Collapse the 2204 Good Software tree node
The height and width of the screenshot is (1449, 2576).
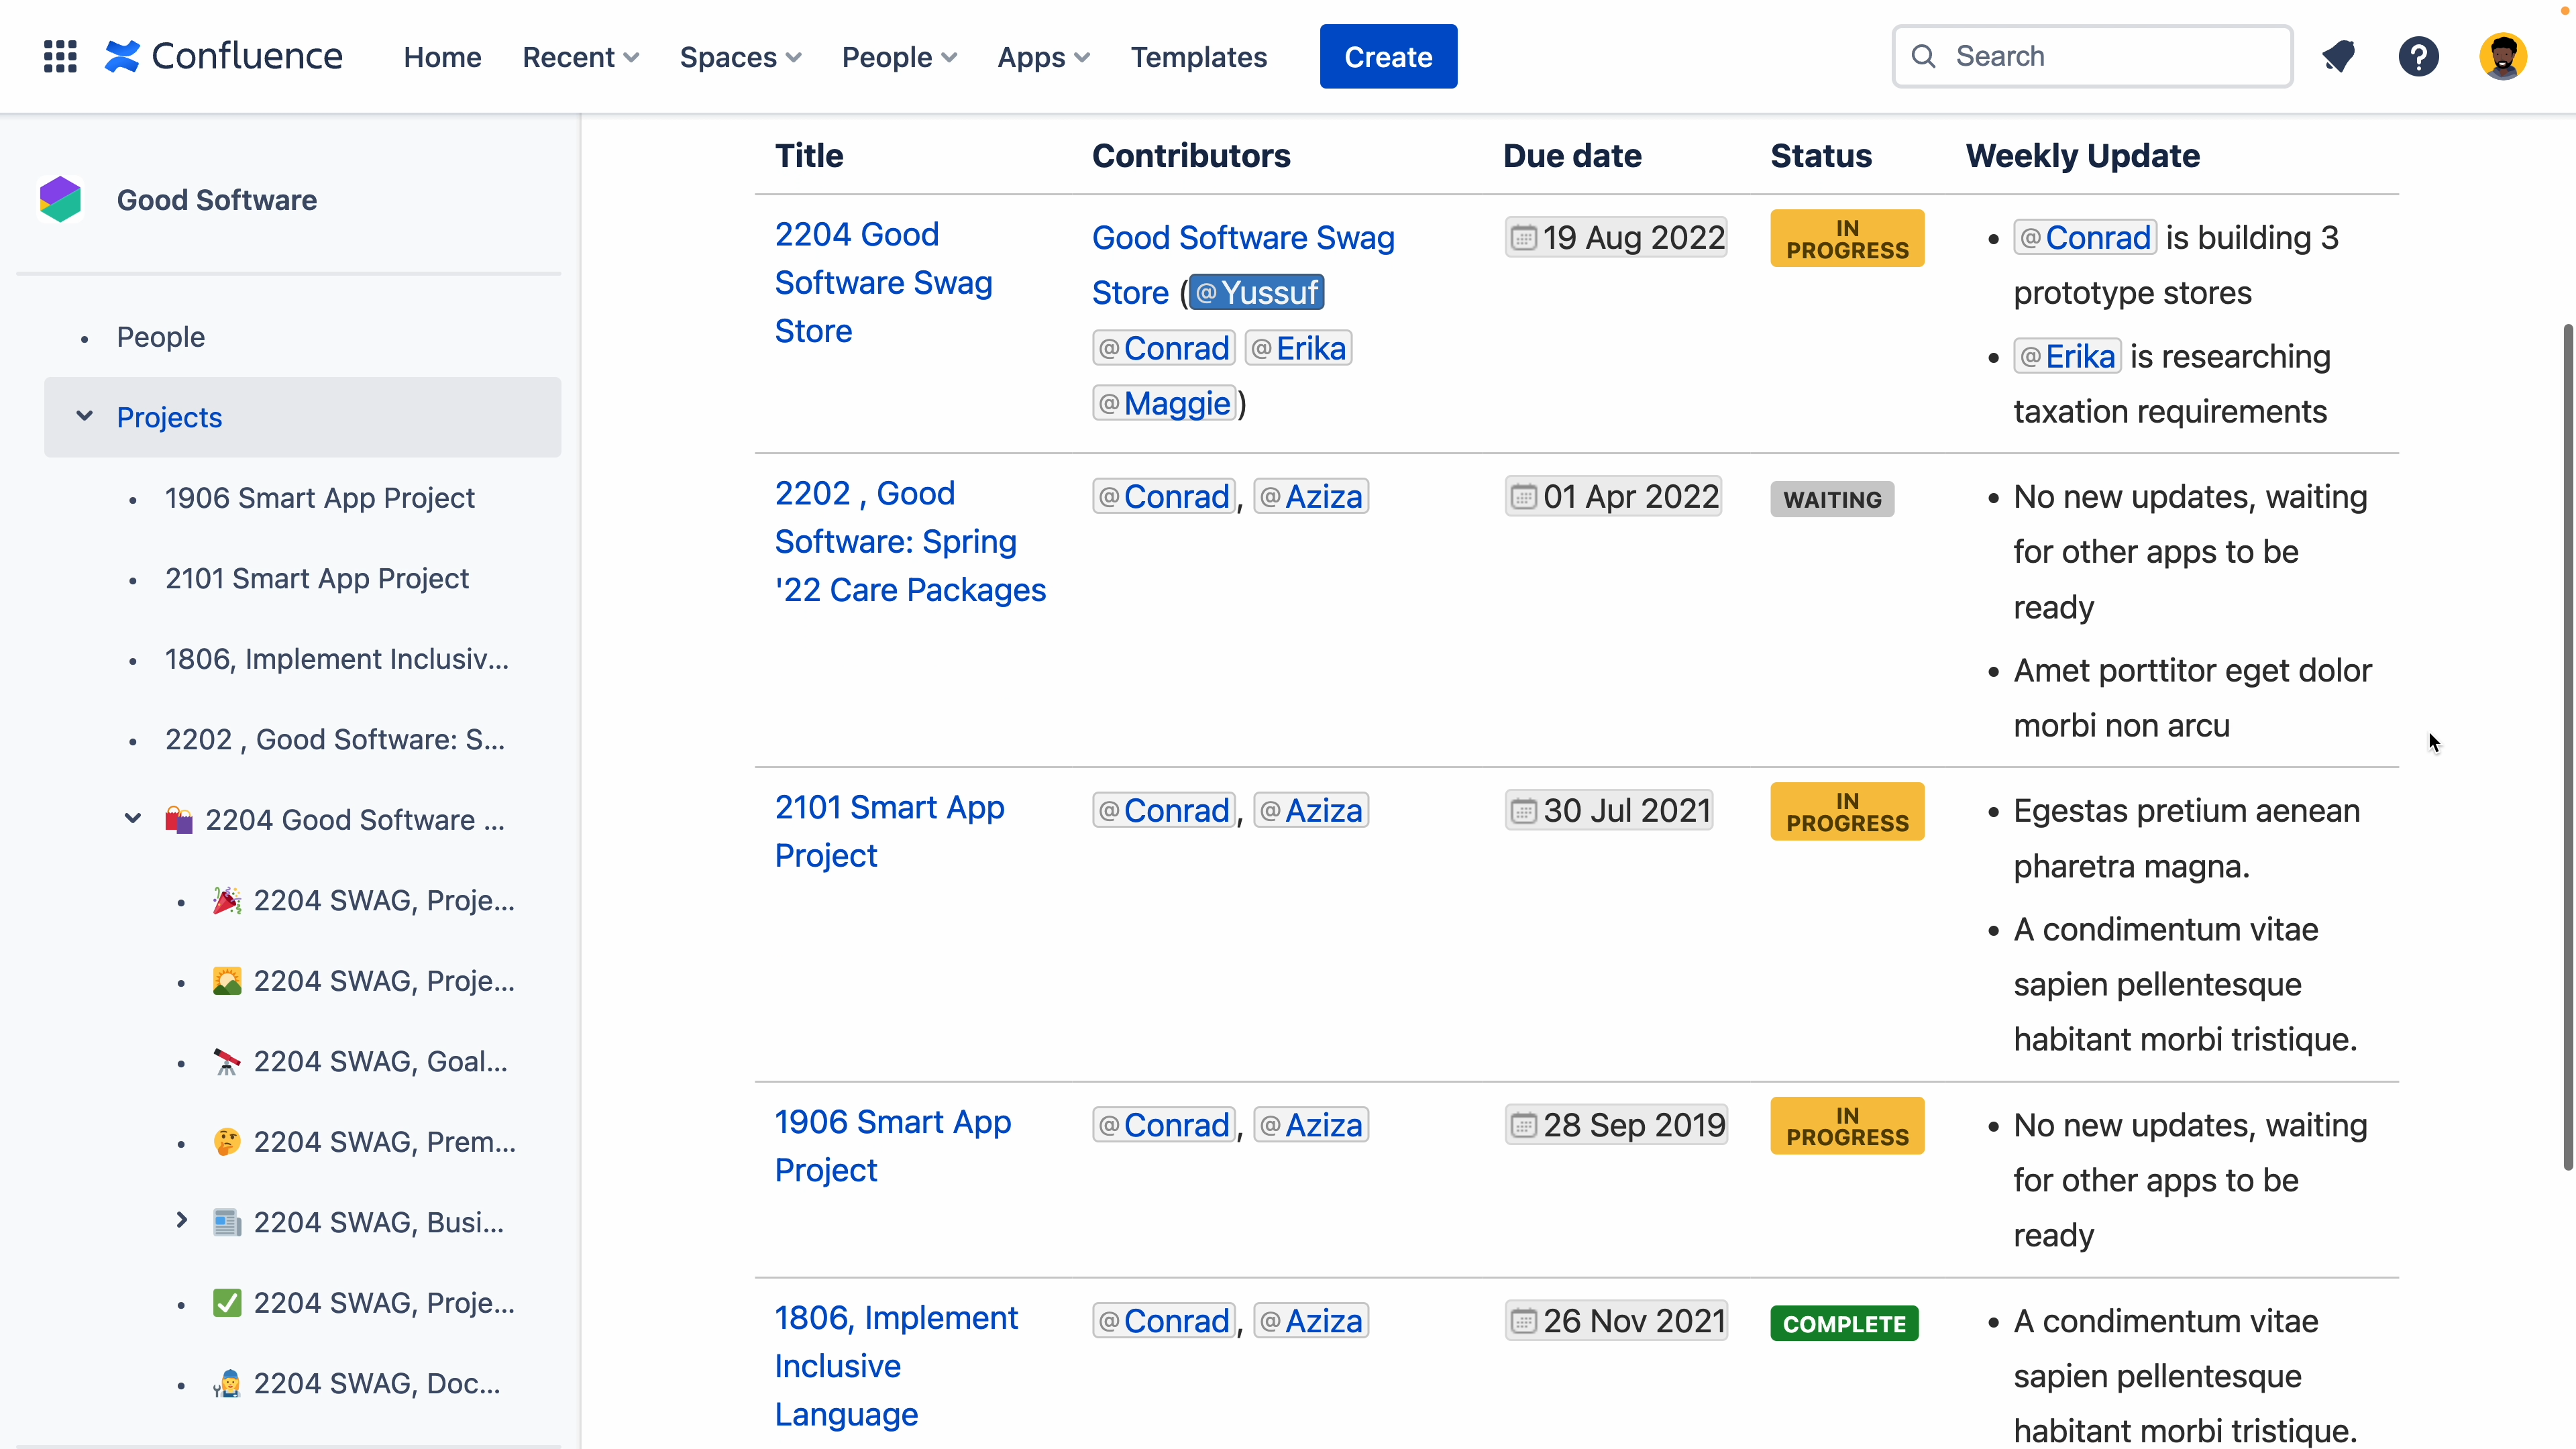coord(133,819)
